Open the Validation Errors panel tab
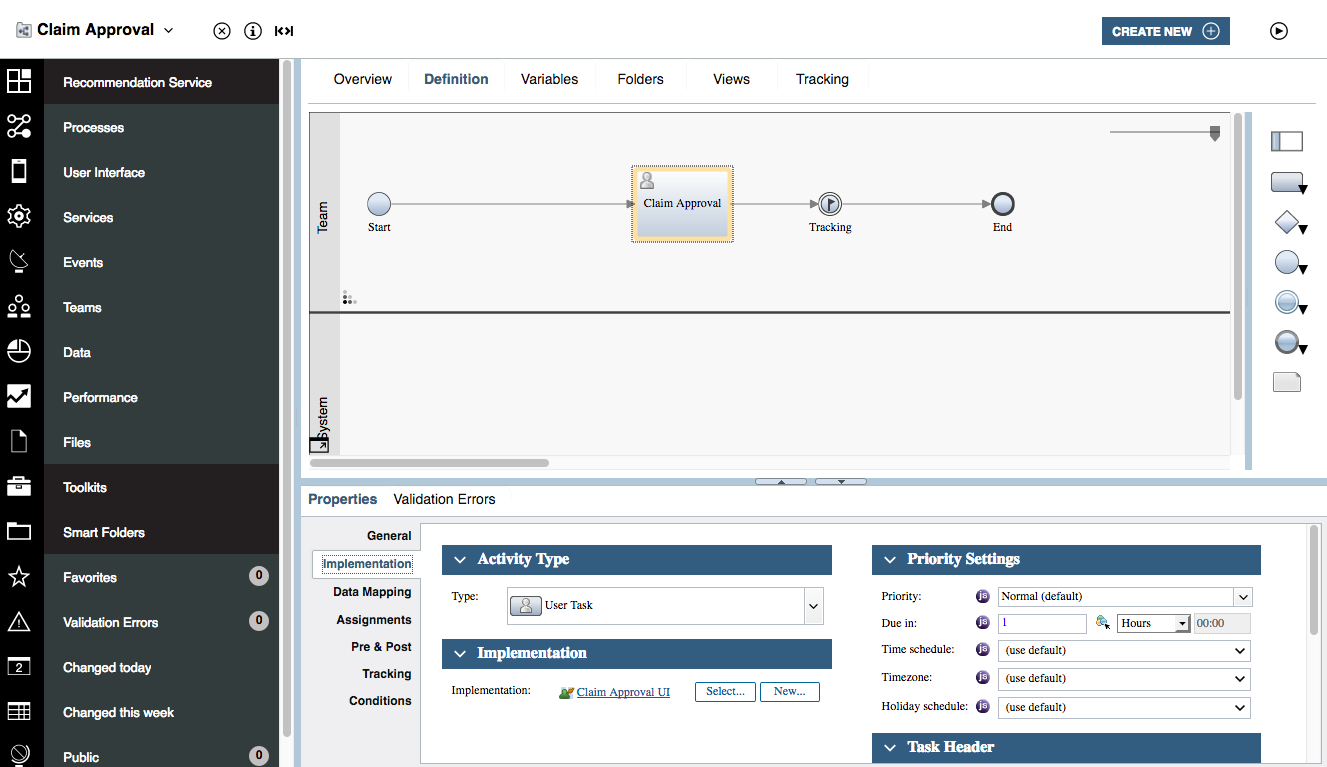Screen dimensions: 1327x767 click(444, 499)
